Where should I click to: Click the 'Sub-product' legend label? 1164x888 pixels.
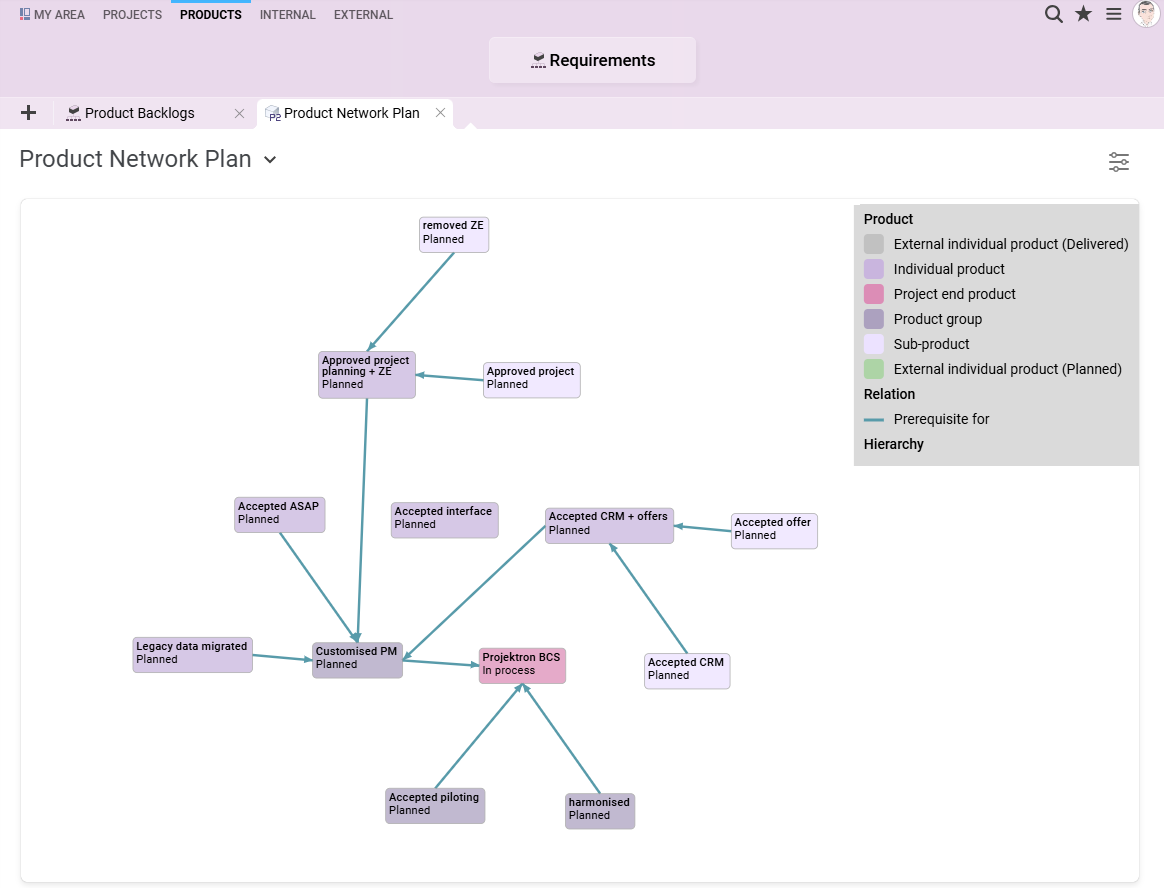coord(932,345)
